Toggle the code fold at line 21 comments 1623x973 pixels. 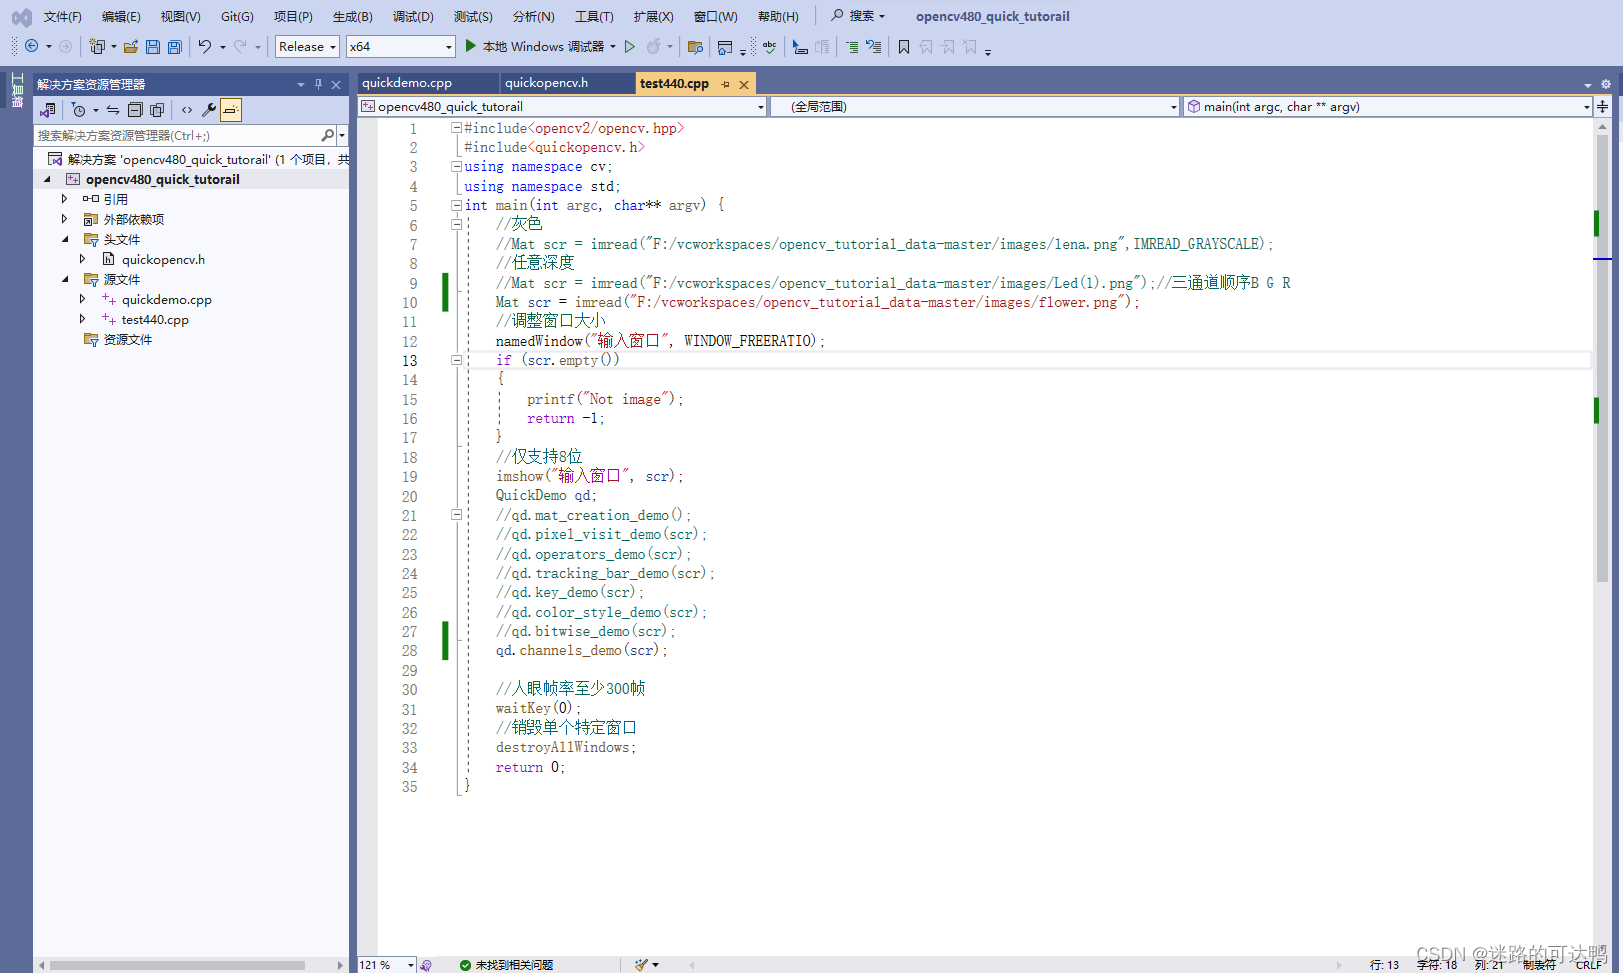(456, 515)
